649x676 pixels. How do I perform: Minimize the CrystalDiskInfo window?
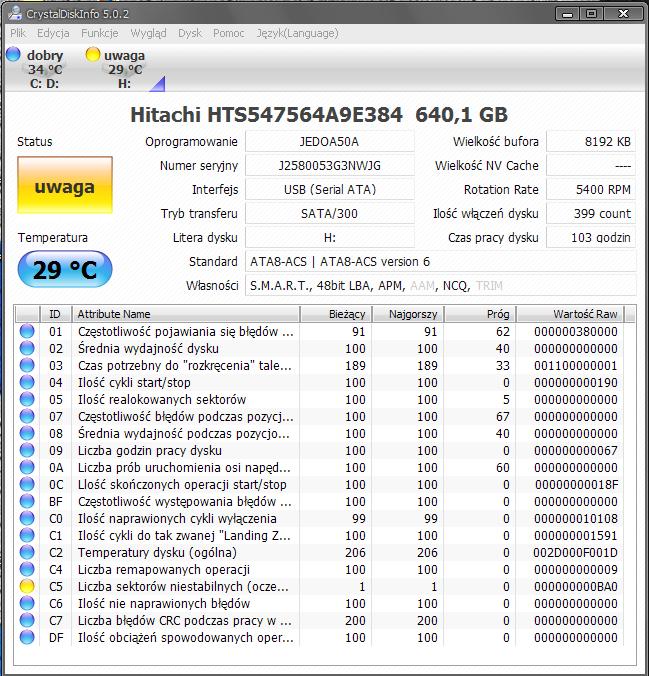[567, 14]
